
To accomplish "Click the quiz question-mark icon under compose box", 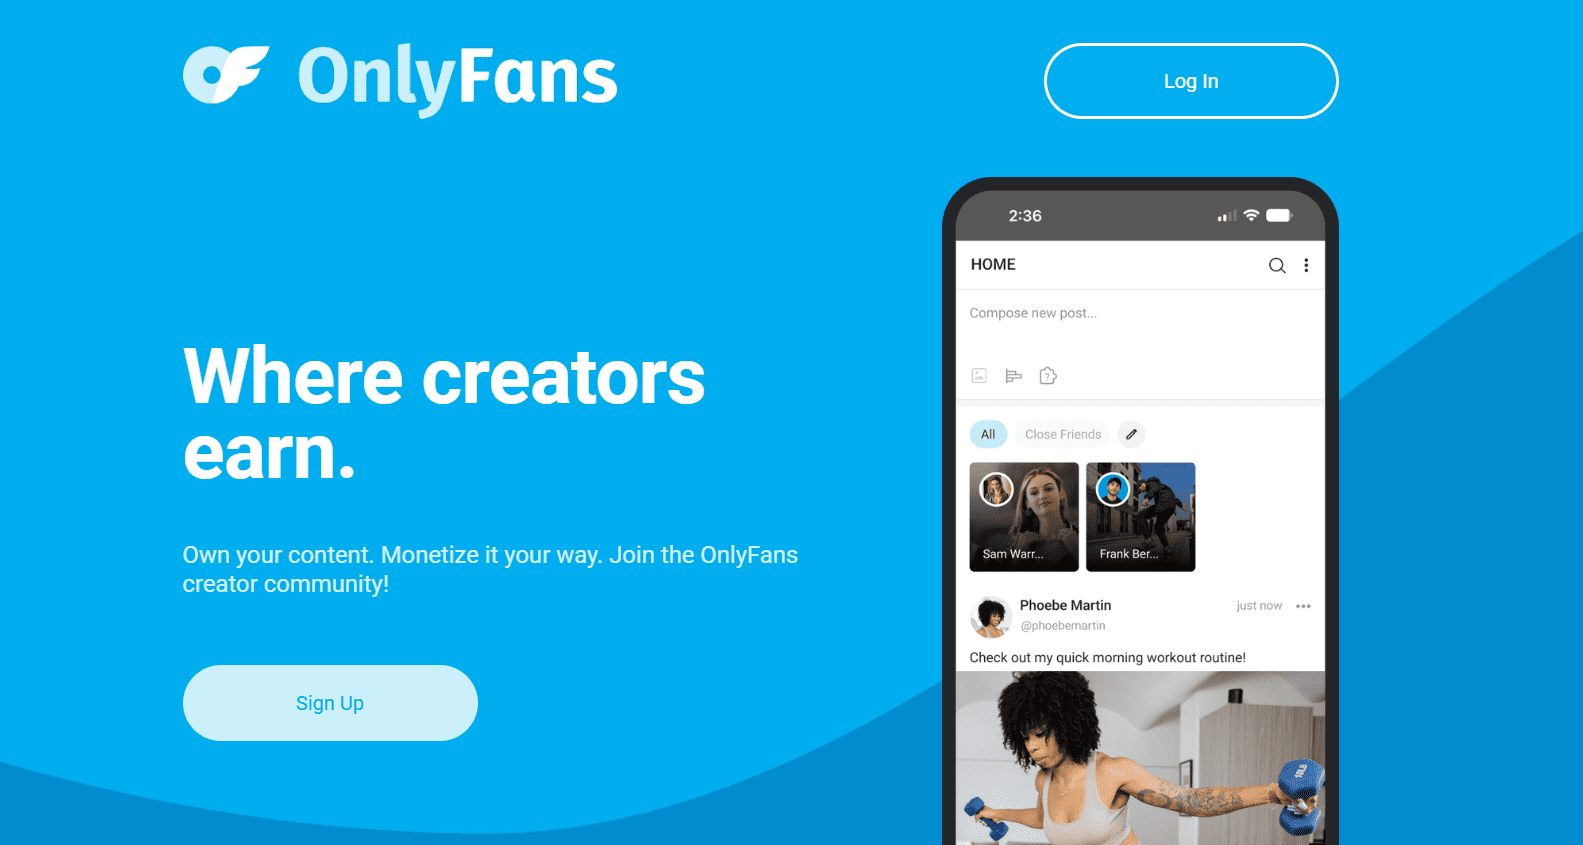I will (x=1048, y=376).
